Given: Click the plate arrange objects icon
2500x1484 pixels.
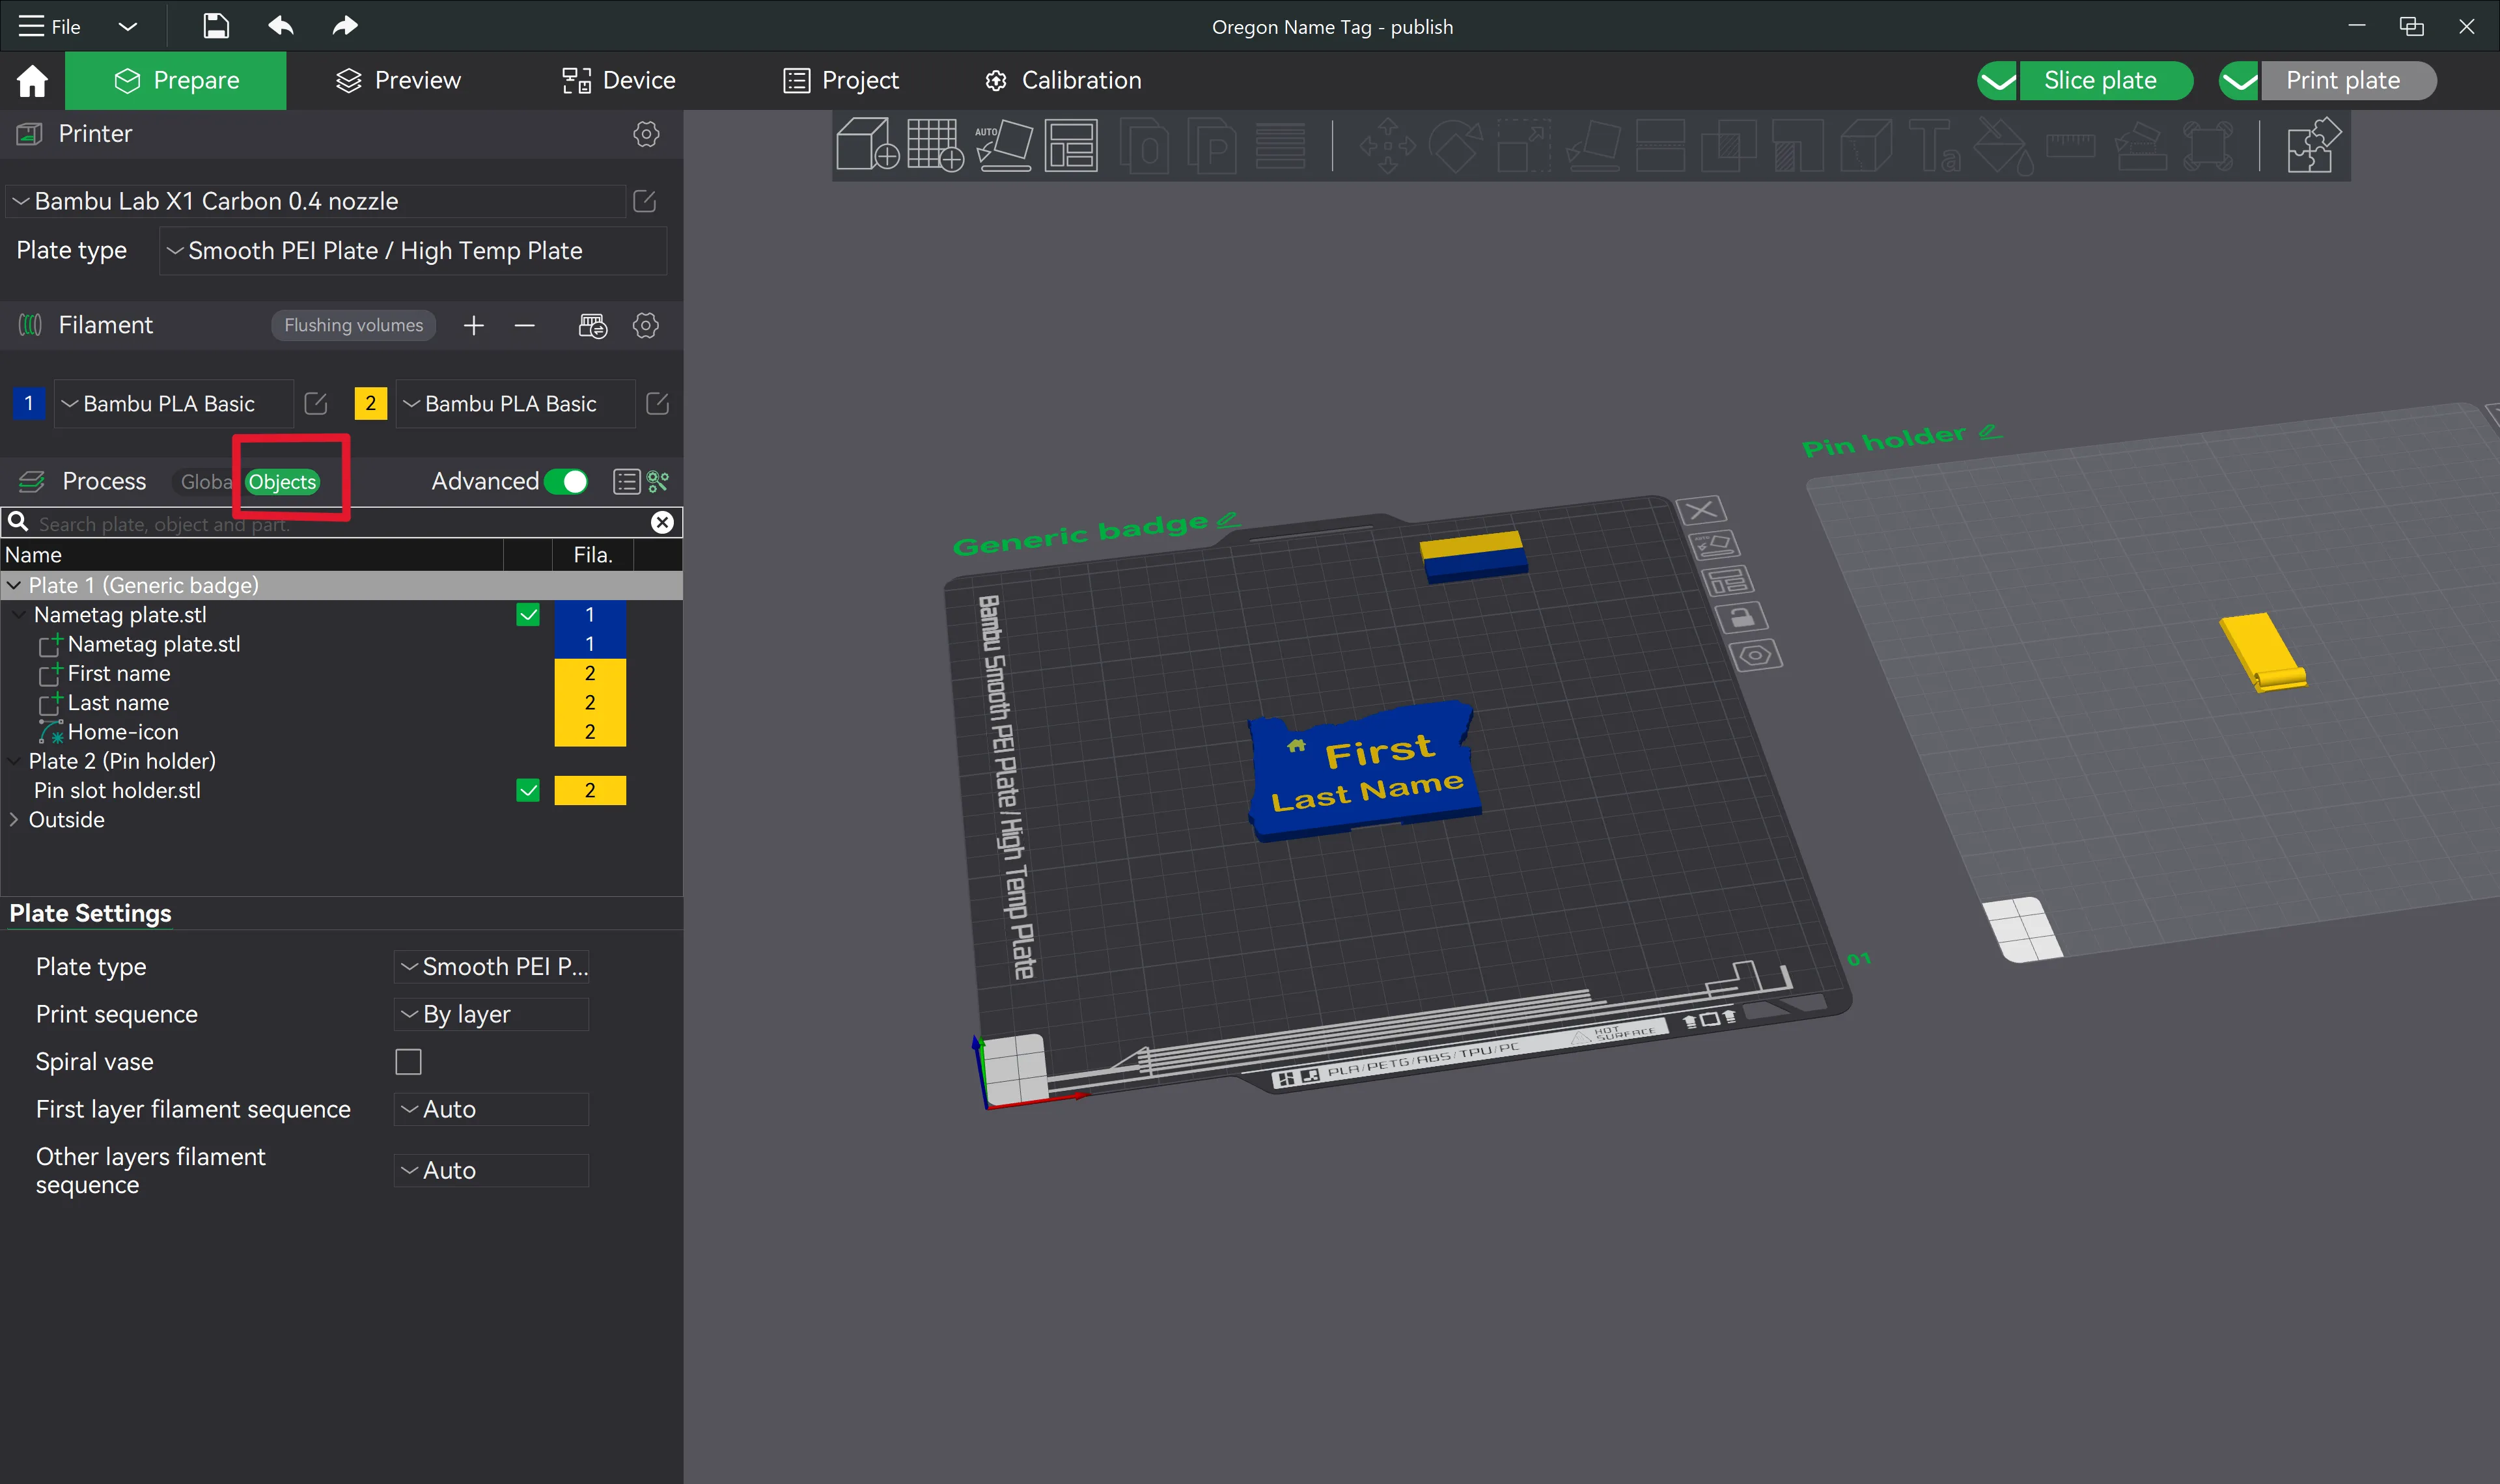Looking at the screenshot, I should pyautogui.click(x=1728, y=581).
